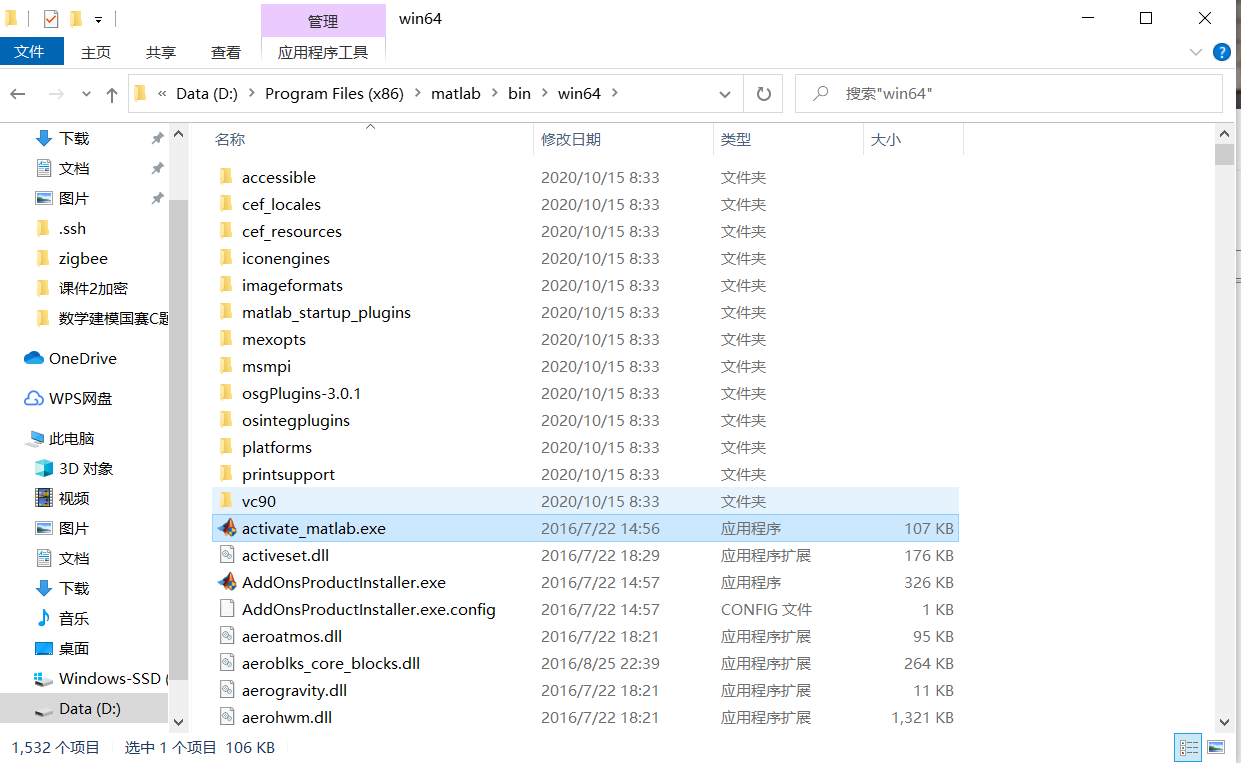Screen dimensions: 1241x763
Task: Expand chevron after matlab breadcrumb
Action: (x=494, y=93)
